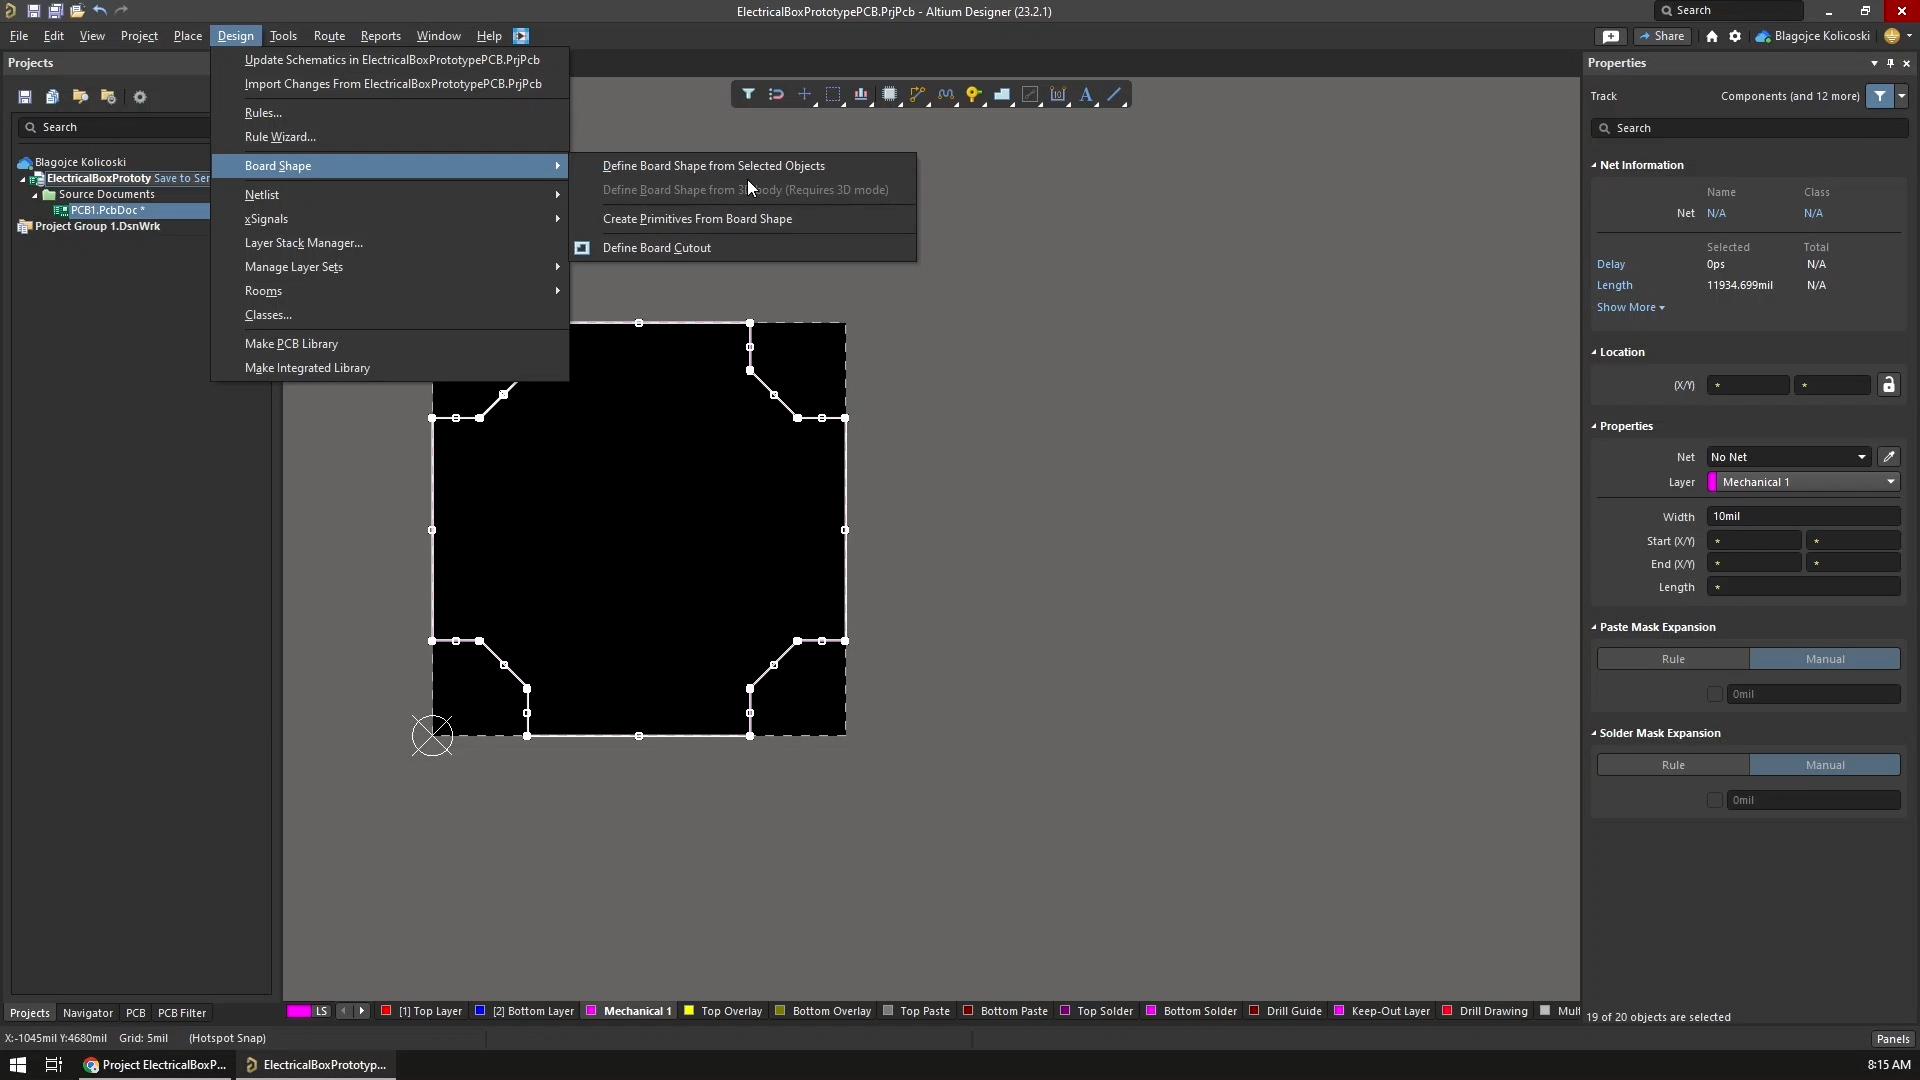Click the Properties panel Search field
The height and width of the screenshot is (1080, 1920).
pos(1750,128)
